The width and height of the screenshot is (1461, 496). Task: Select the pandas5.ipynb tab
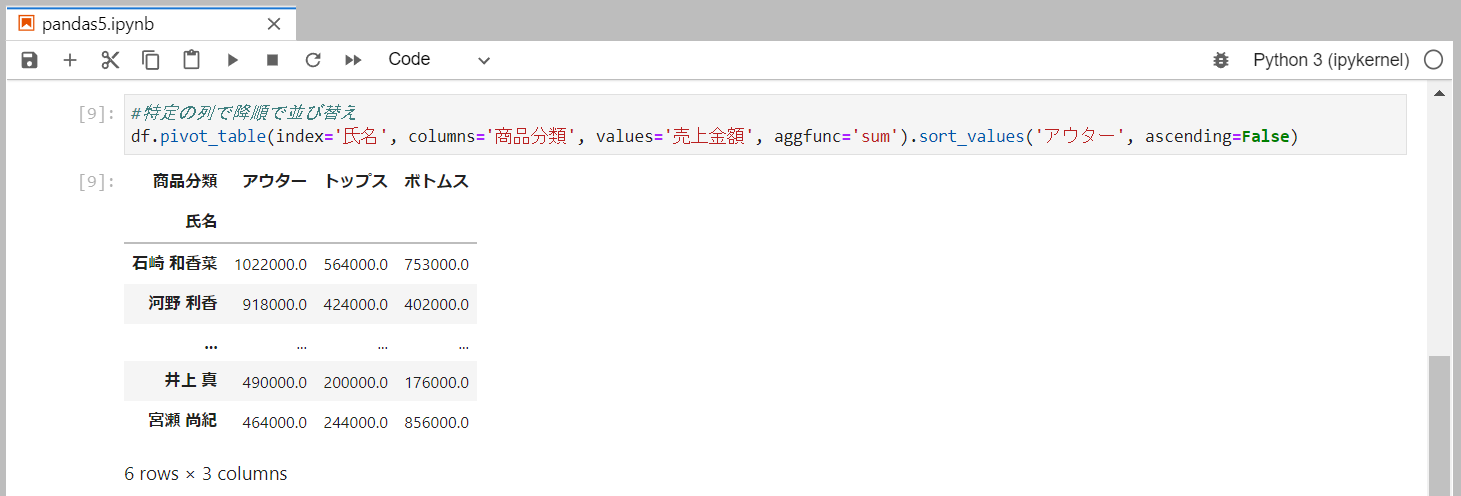point(150,23)
